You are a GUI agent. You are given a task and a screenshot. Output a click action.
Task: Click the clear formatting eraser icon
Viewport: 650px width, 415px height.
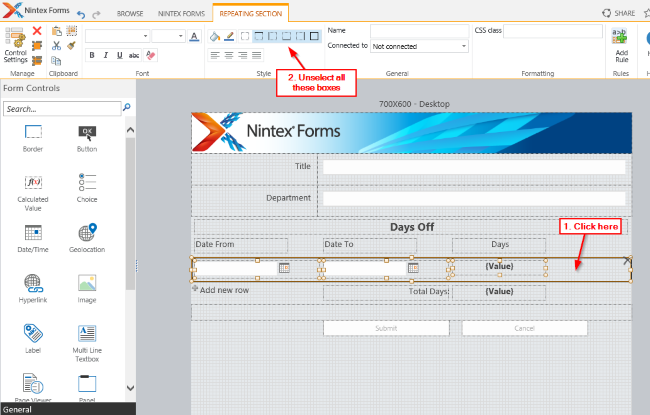point(151,55)
